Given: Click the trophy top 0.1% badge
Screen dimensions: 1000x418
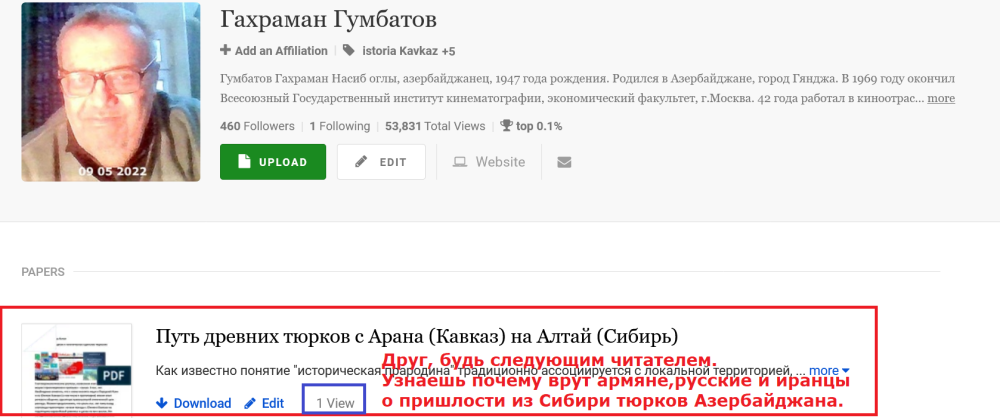Looking at the screenshot, I should click(x=531, y=126).
